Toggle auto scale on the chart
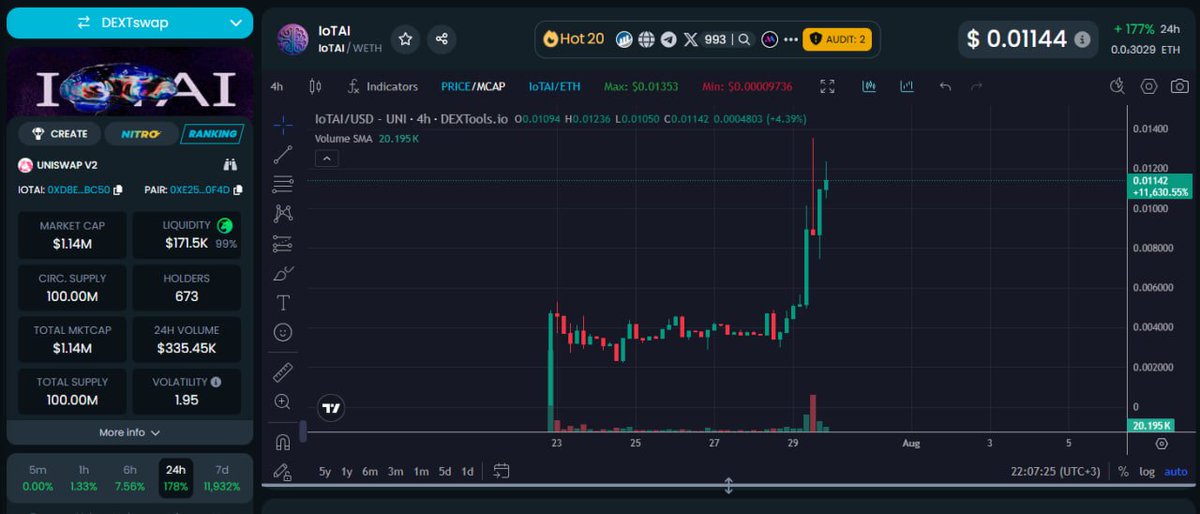Image resolution: width=1200 pixels, height=514 pixels. point(1176,471)
